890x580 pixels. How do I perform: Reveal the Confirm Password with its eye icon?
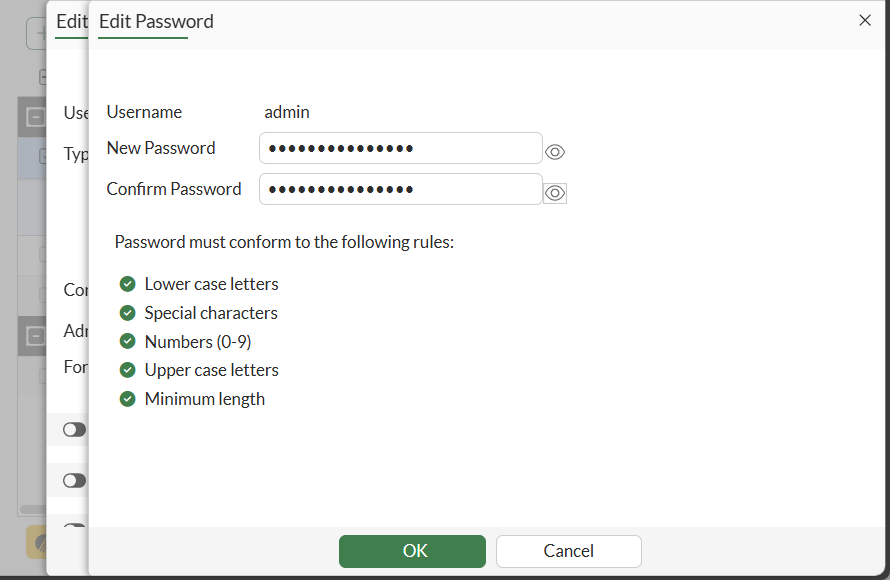(x=555, y=193)
